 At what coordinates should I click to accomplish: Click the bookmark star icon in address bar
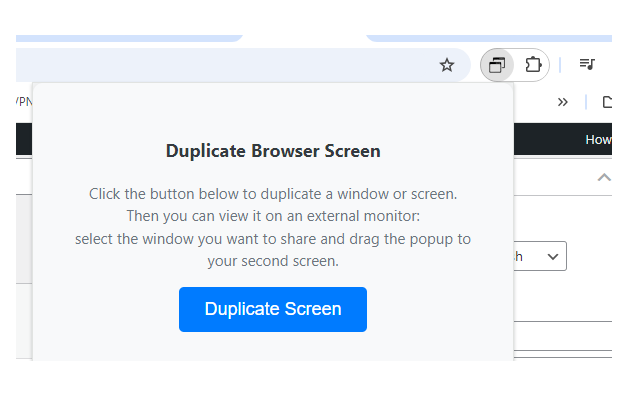point(447,65)
